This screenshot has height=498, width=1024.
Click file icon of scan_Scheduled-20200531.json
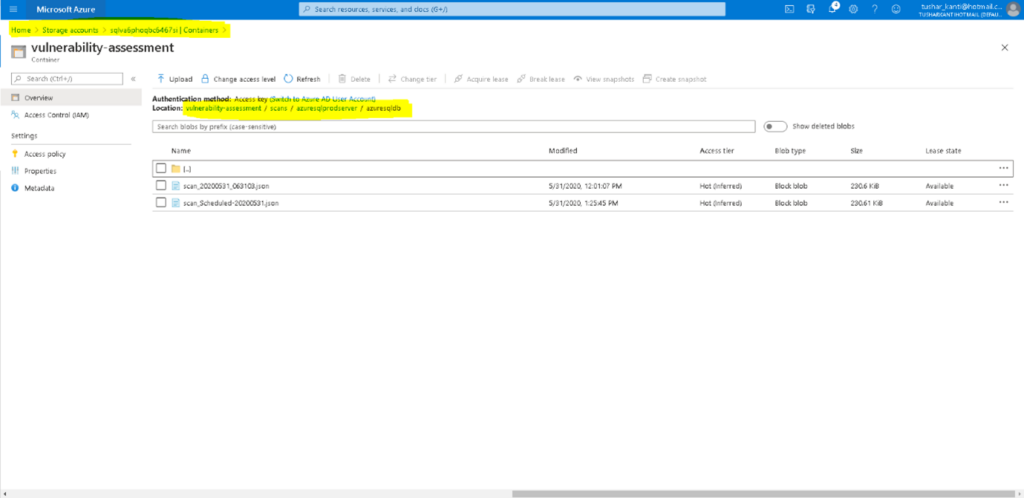click(x=176, y=203)
